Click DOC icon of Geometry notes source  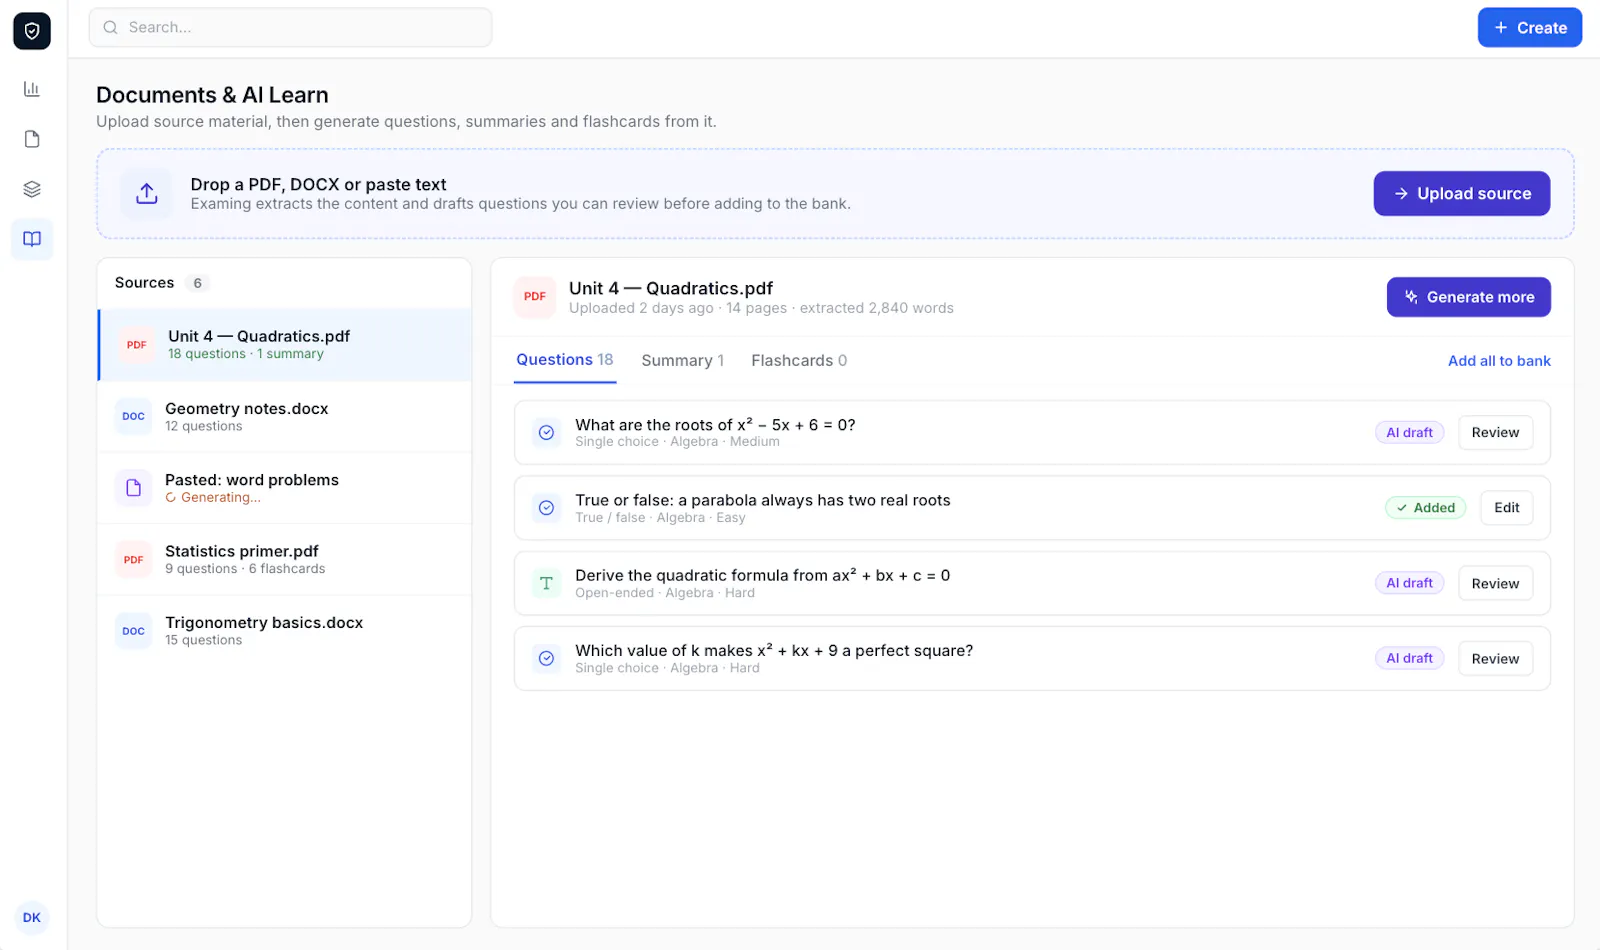[134, 416]
